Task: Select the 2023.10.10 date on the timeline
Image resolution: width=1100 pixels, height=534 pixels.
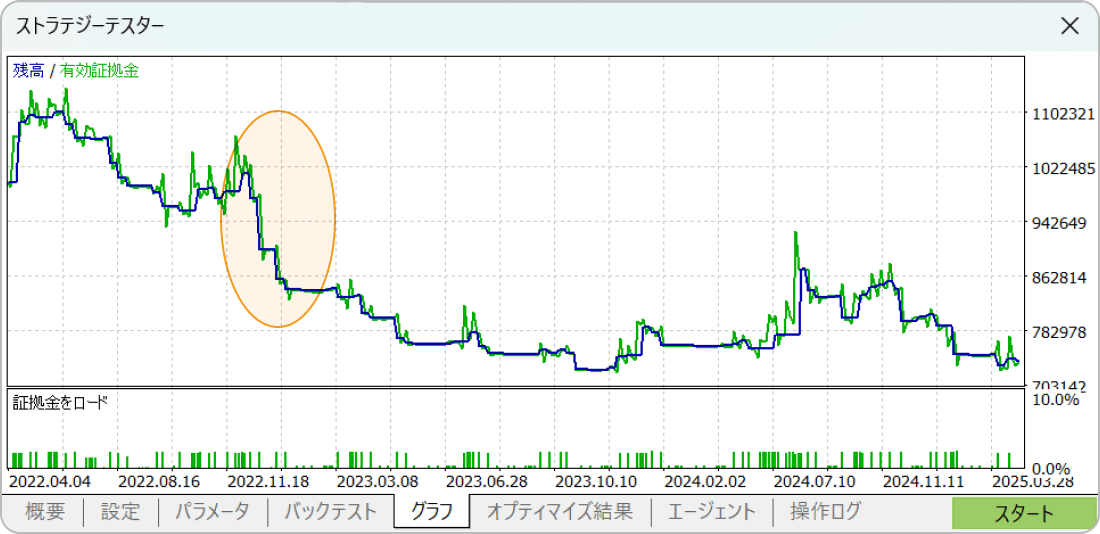Action: point(596,482)
